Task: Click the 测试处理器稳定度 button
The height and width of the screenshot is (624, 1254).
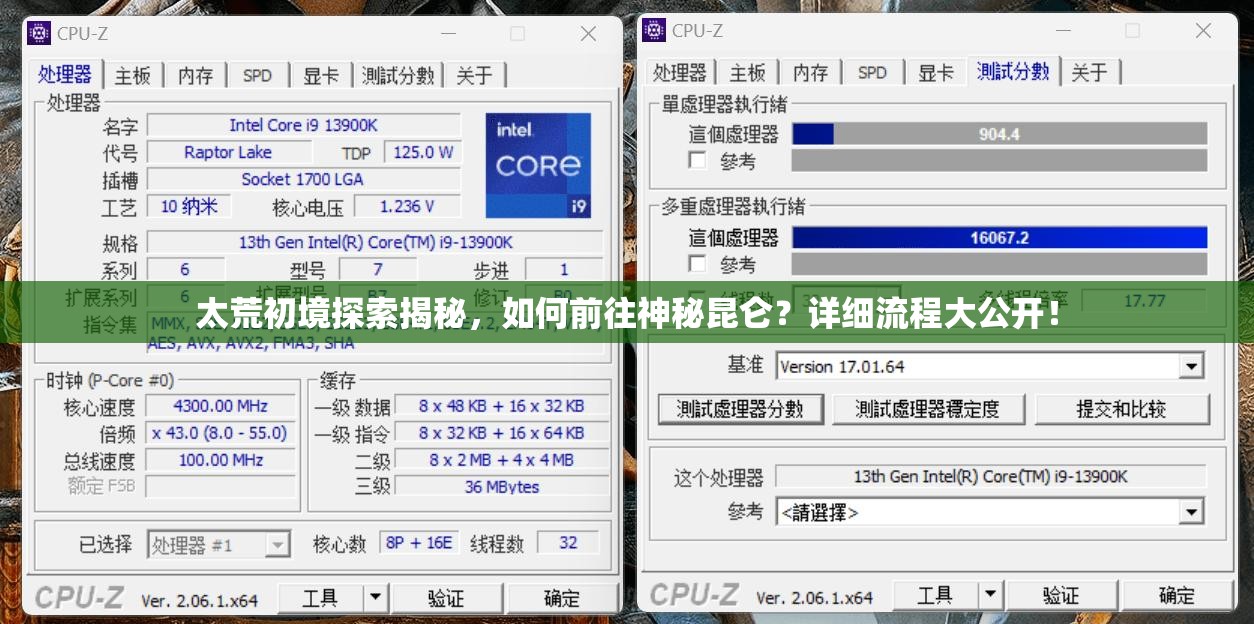Action: 929,409
